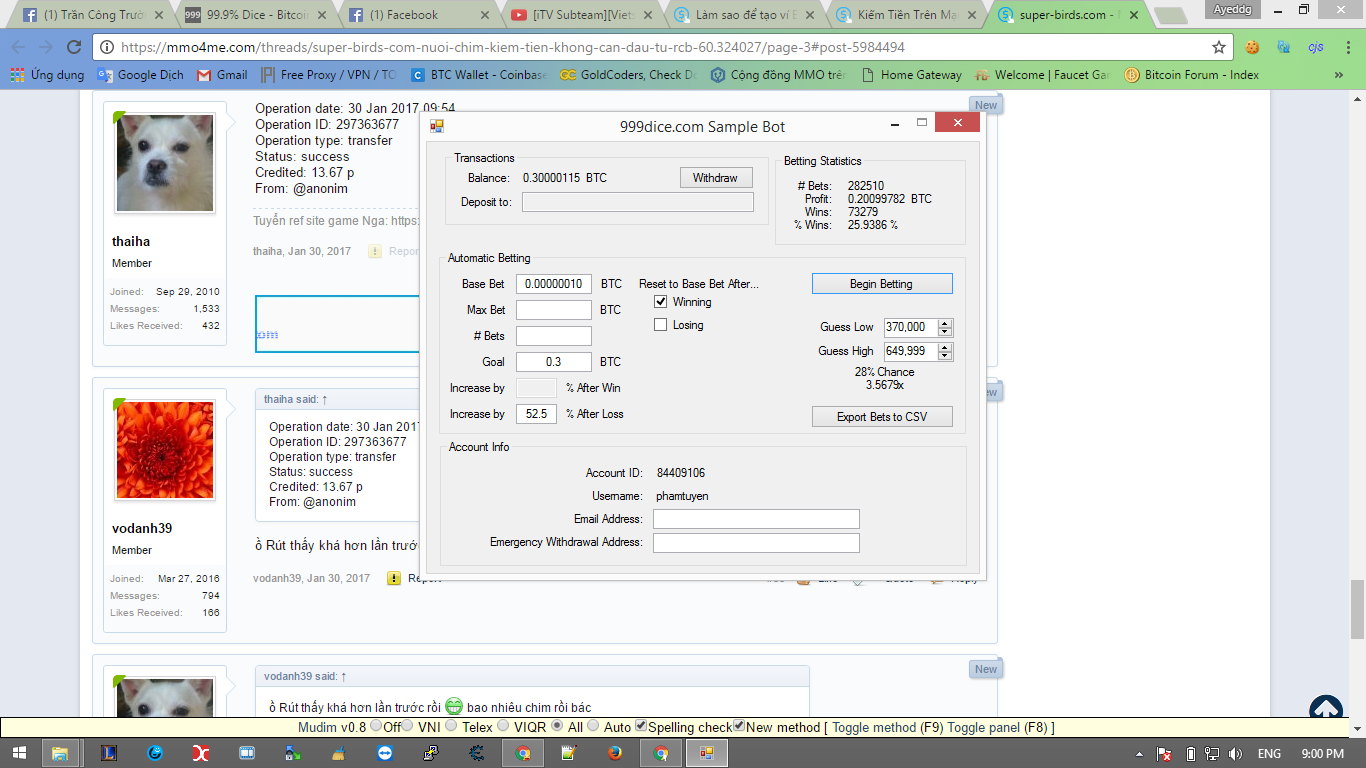Close the 99.9% Dice tab
Screen dimensions: 1366x768
pyautogui.click(x=322, y=15)
